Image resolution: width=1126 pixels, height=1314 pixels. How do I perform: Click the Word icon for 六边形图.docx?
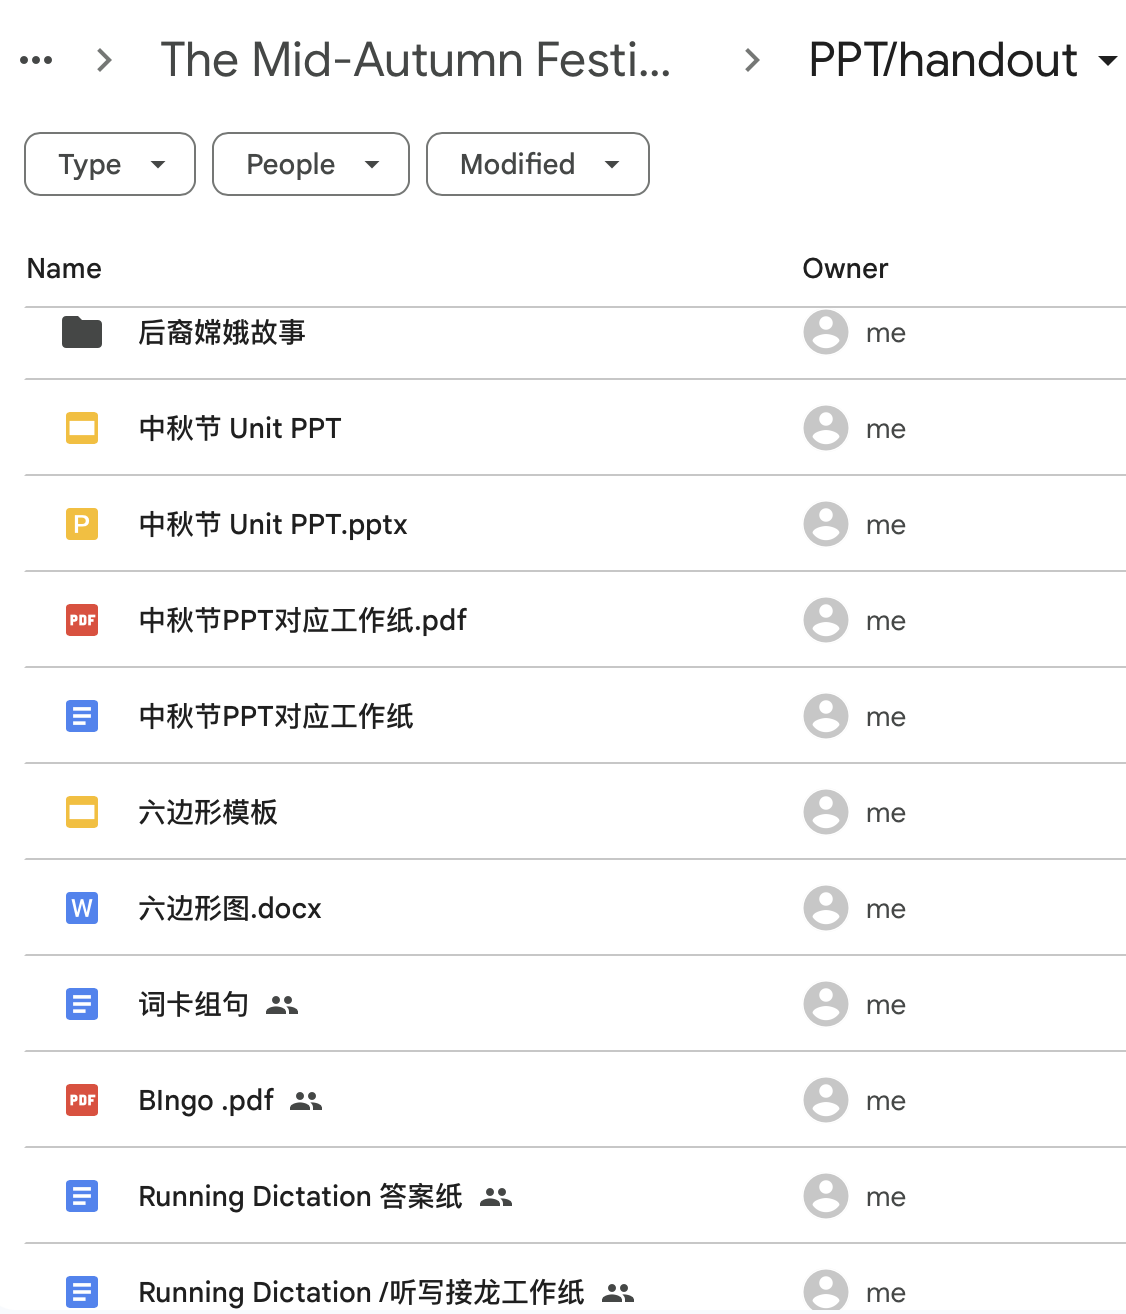(82, 908)
